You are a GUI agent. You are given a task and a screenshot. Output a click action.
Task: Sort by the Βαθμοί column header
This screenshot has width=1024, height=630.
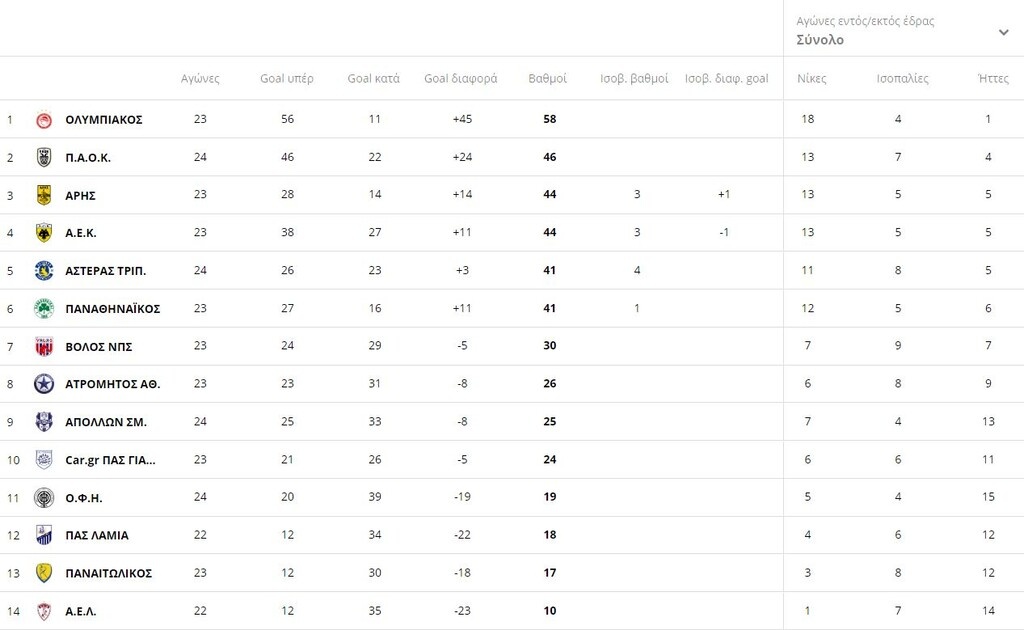(547, 79)
